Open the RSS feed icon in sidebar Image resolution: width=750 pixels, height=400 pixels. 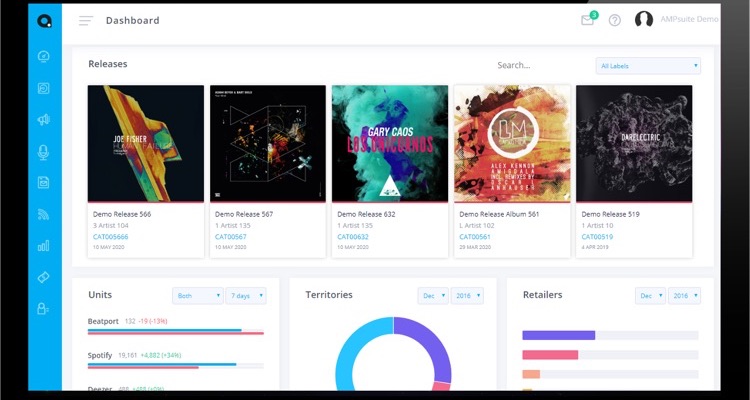click(44, 214)
